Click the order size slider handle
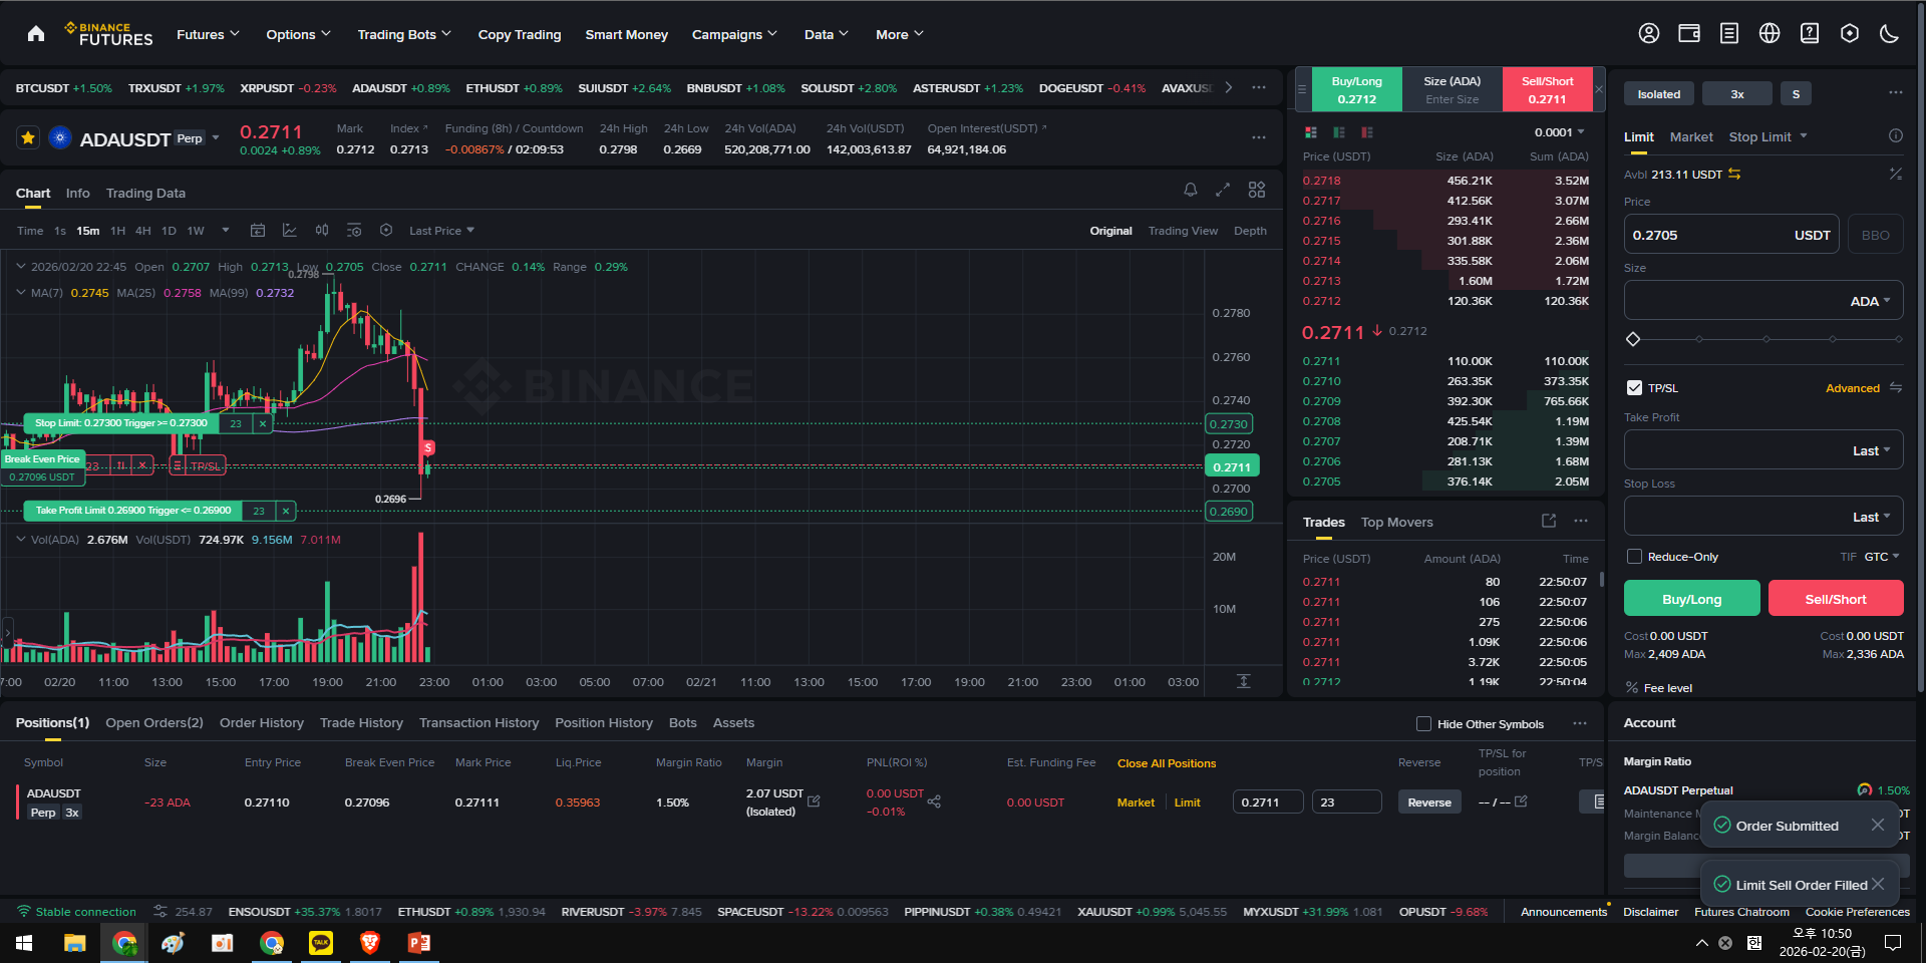Screen dimensions: 1926x963 (1633, 339)
